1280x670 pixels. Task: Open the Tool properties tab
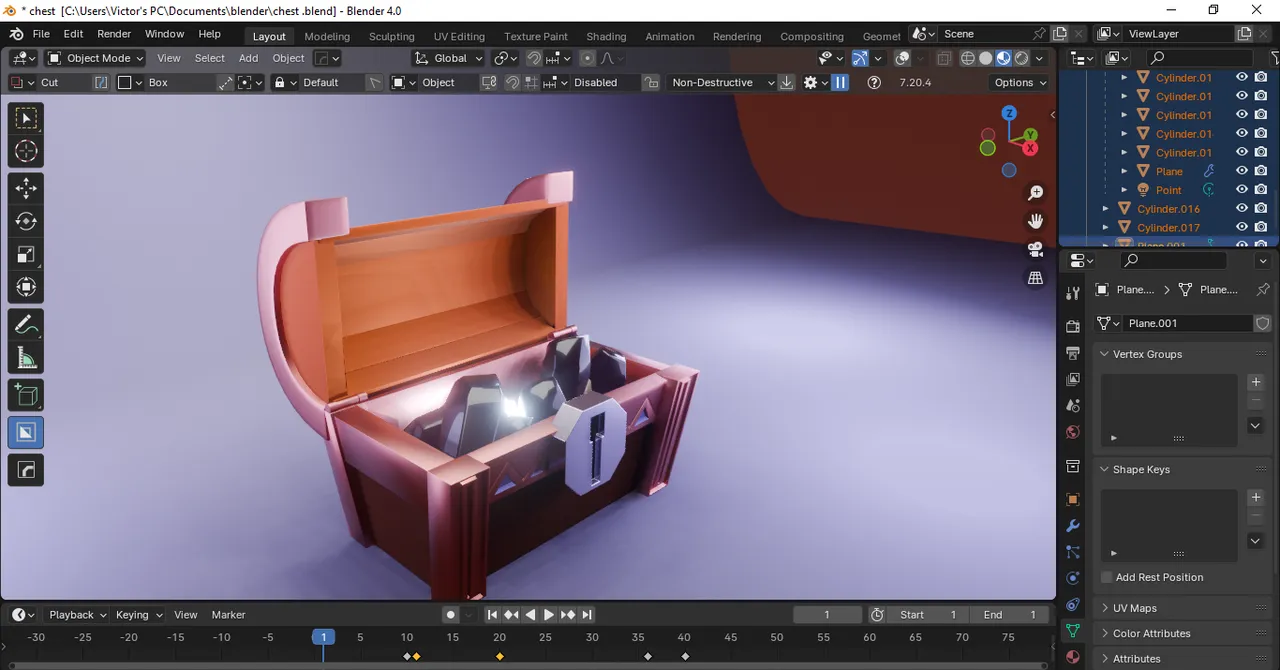pos(1073,293)
